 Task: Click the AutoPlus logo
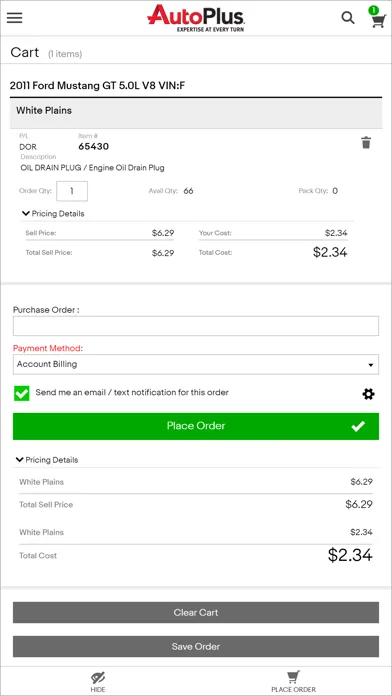point(196,18)
